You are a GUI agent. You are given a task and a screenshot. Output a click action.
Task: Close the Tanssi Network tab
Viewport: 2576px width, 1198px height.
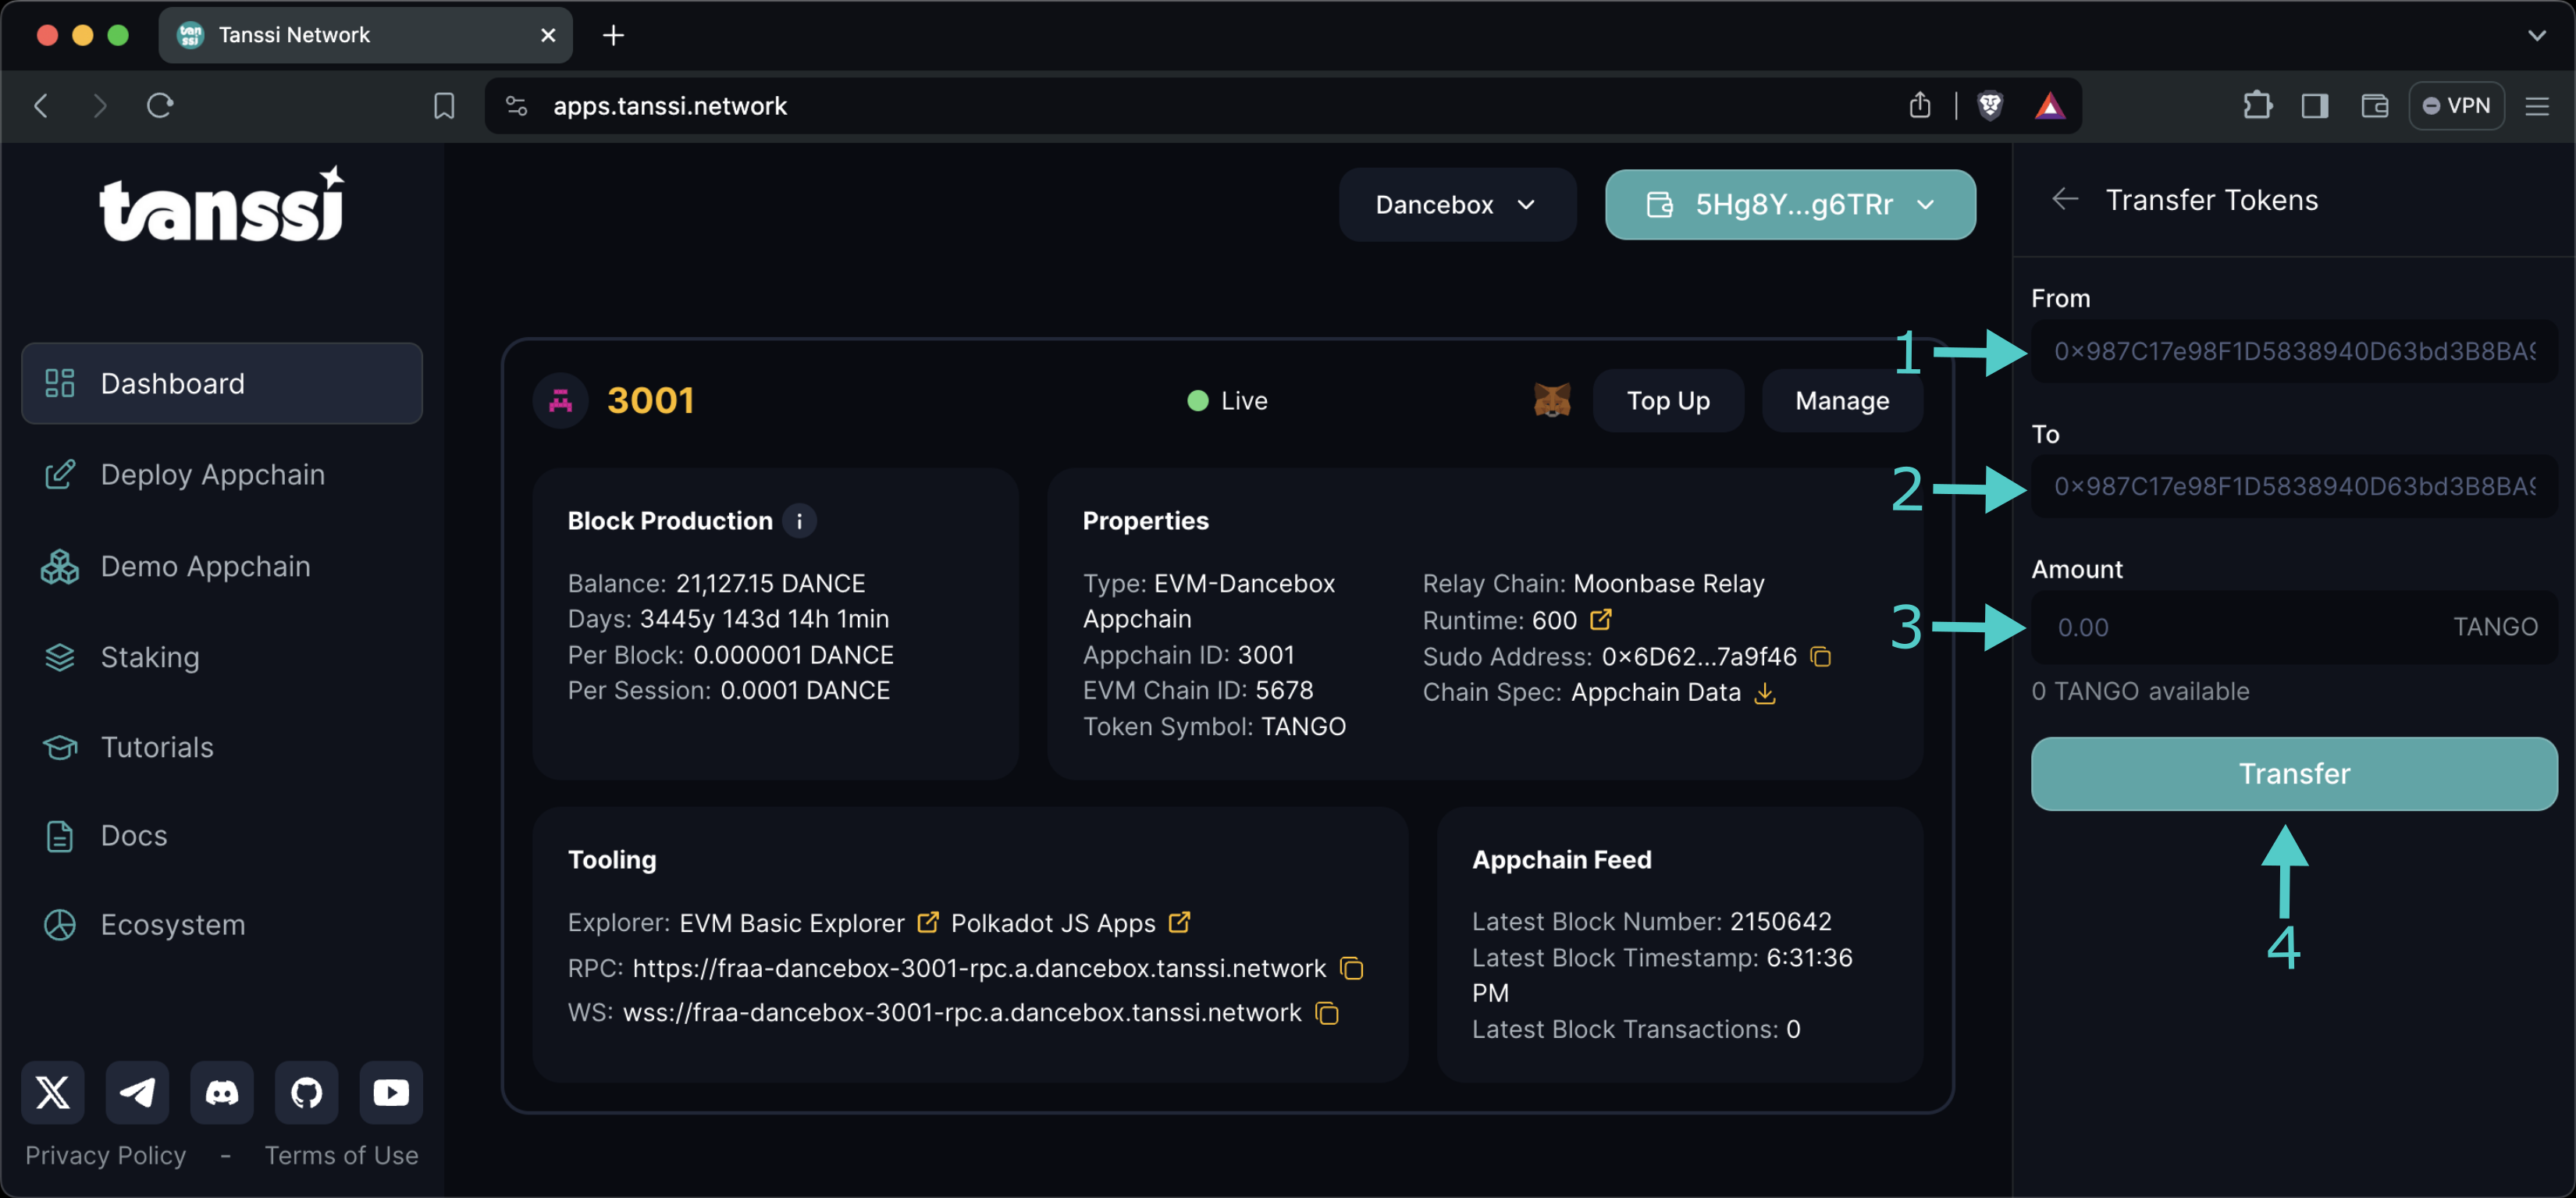548,35
